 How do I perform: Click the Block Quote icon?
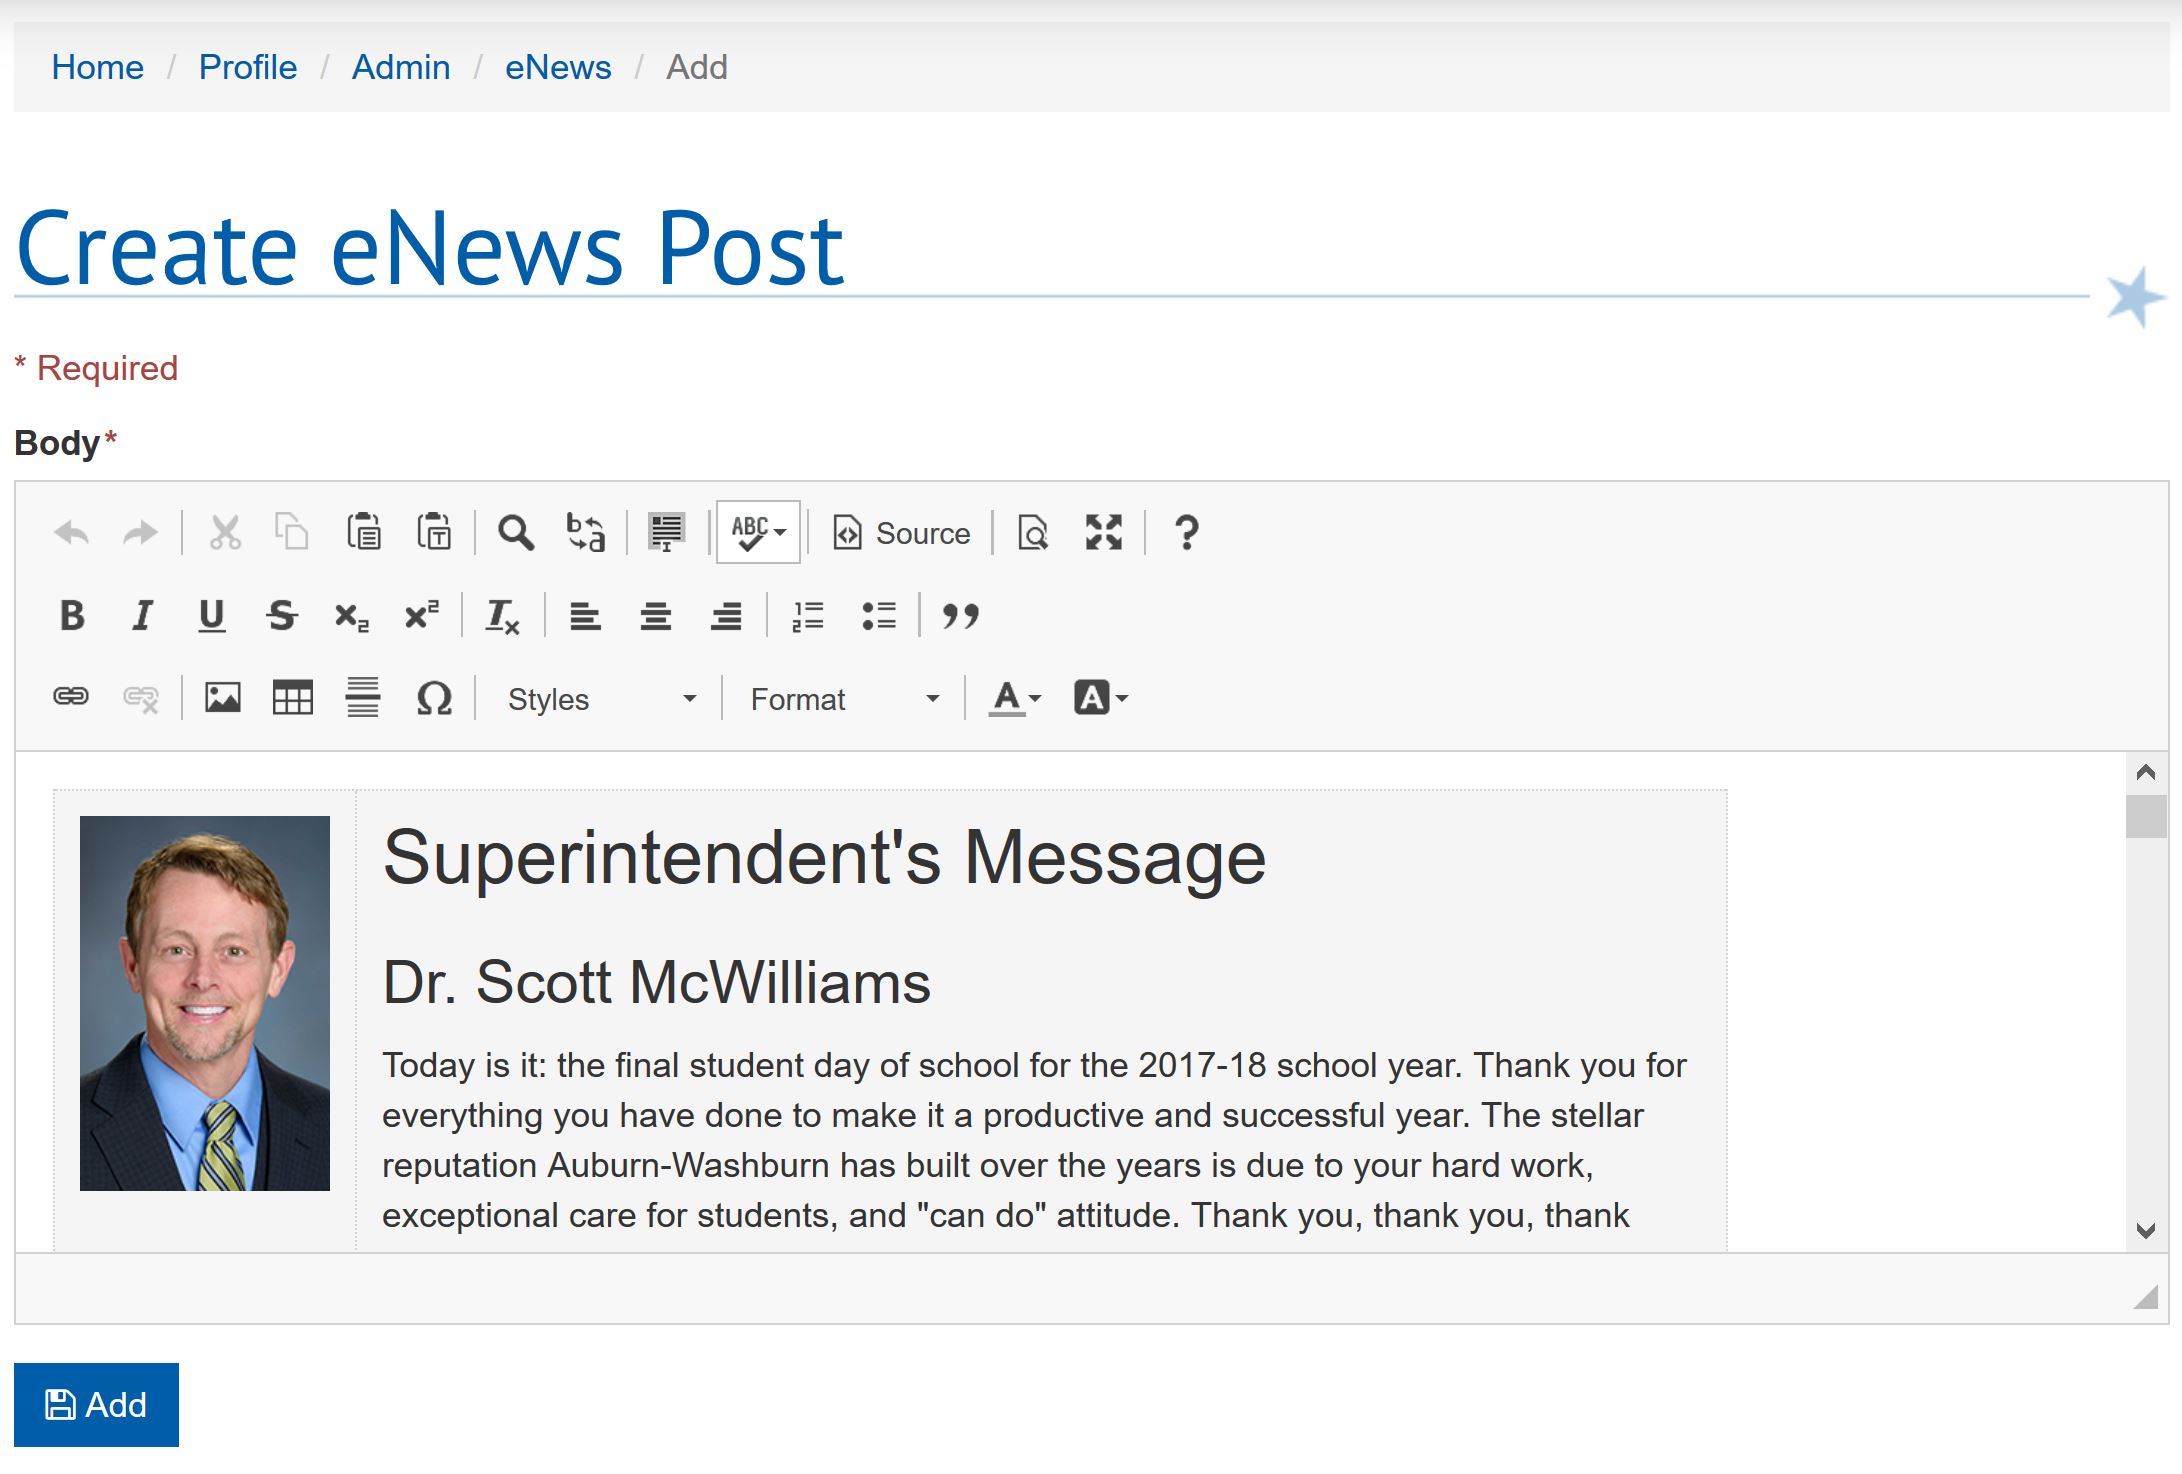[960, 616]
